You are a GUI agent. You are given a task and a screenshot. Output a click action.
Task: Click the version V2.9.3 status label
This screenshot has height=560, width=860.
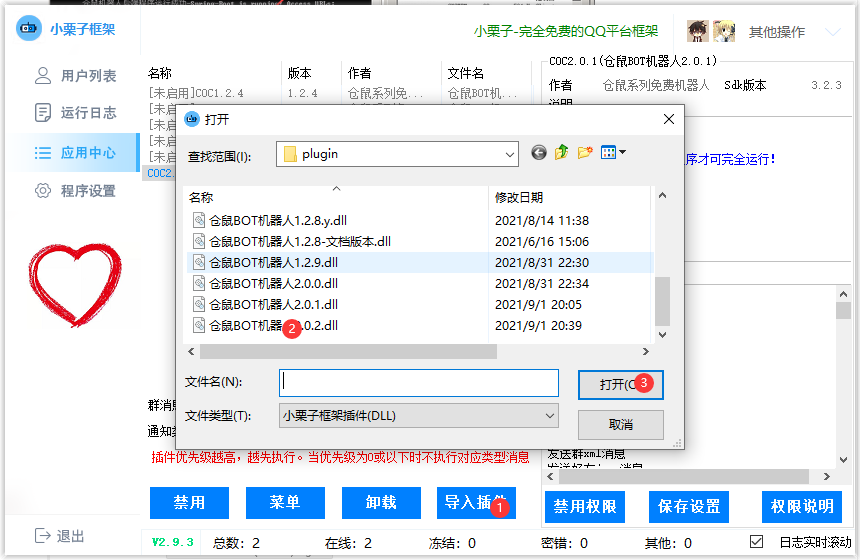point(172,542)
